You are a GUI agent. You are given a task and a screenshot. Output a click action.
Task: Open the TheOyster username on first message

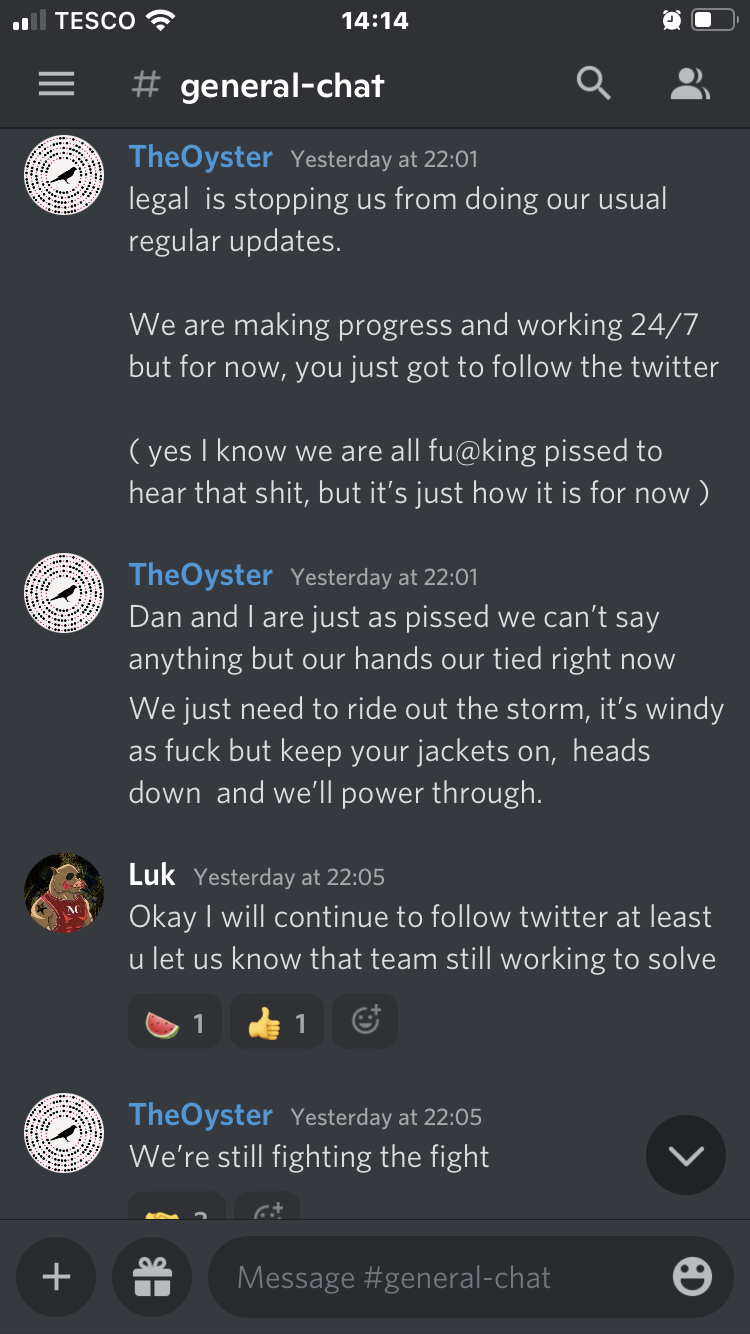[x=201, y=157]
